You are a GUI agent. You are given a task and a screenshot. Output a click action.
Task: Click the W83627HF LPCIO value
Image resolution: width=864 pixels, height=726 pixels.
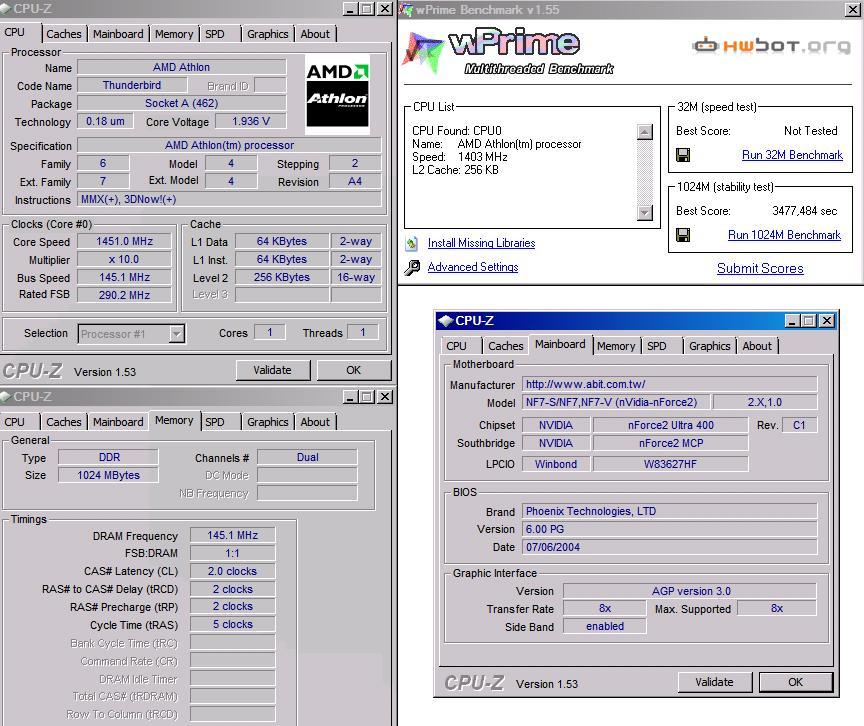[671, 464]
